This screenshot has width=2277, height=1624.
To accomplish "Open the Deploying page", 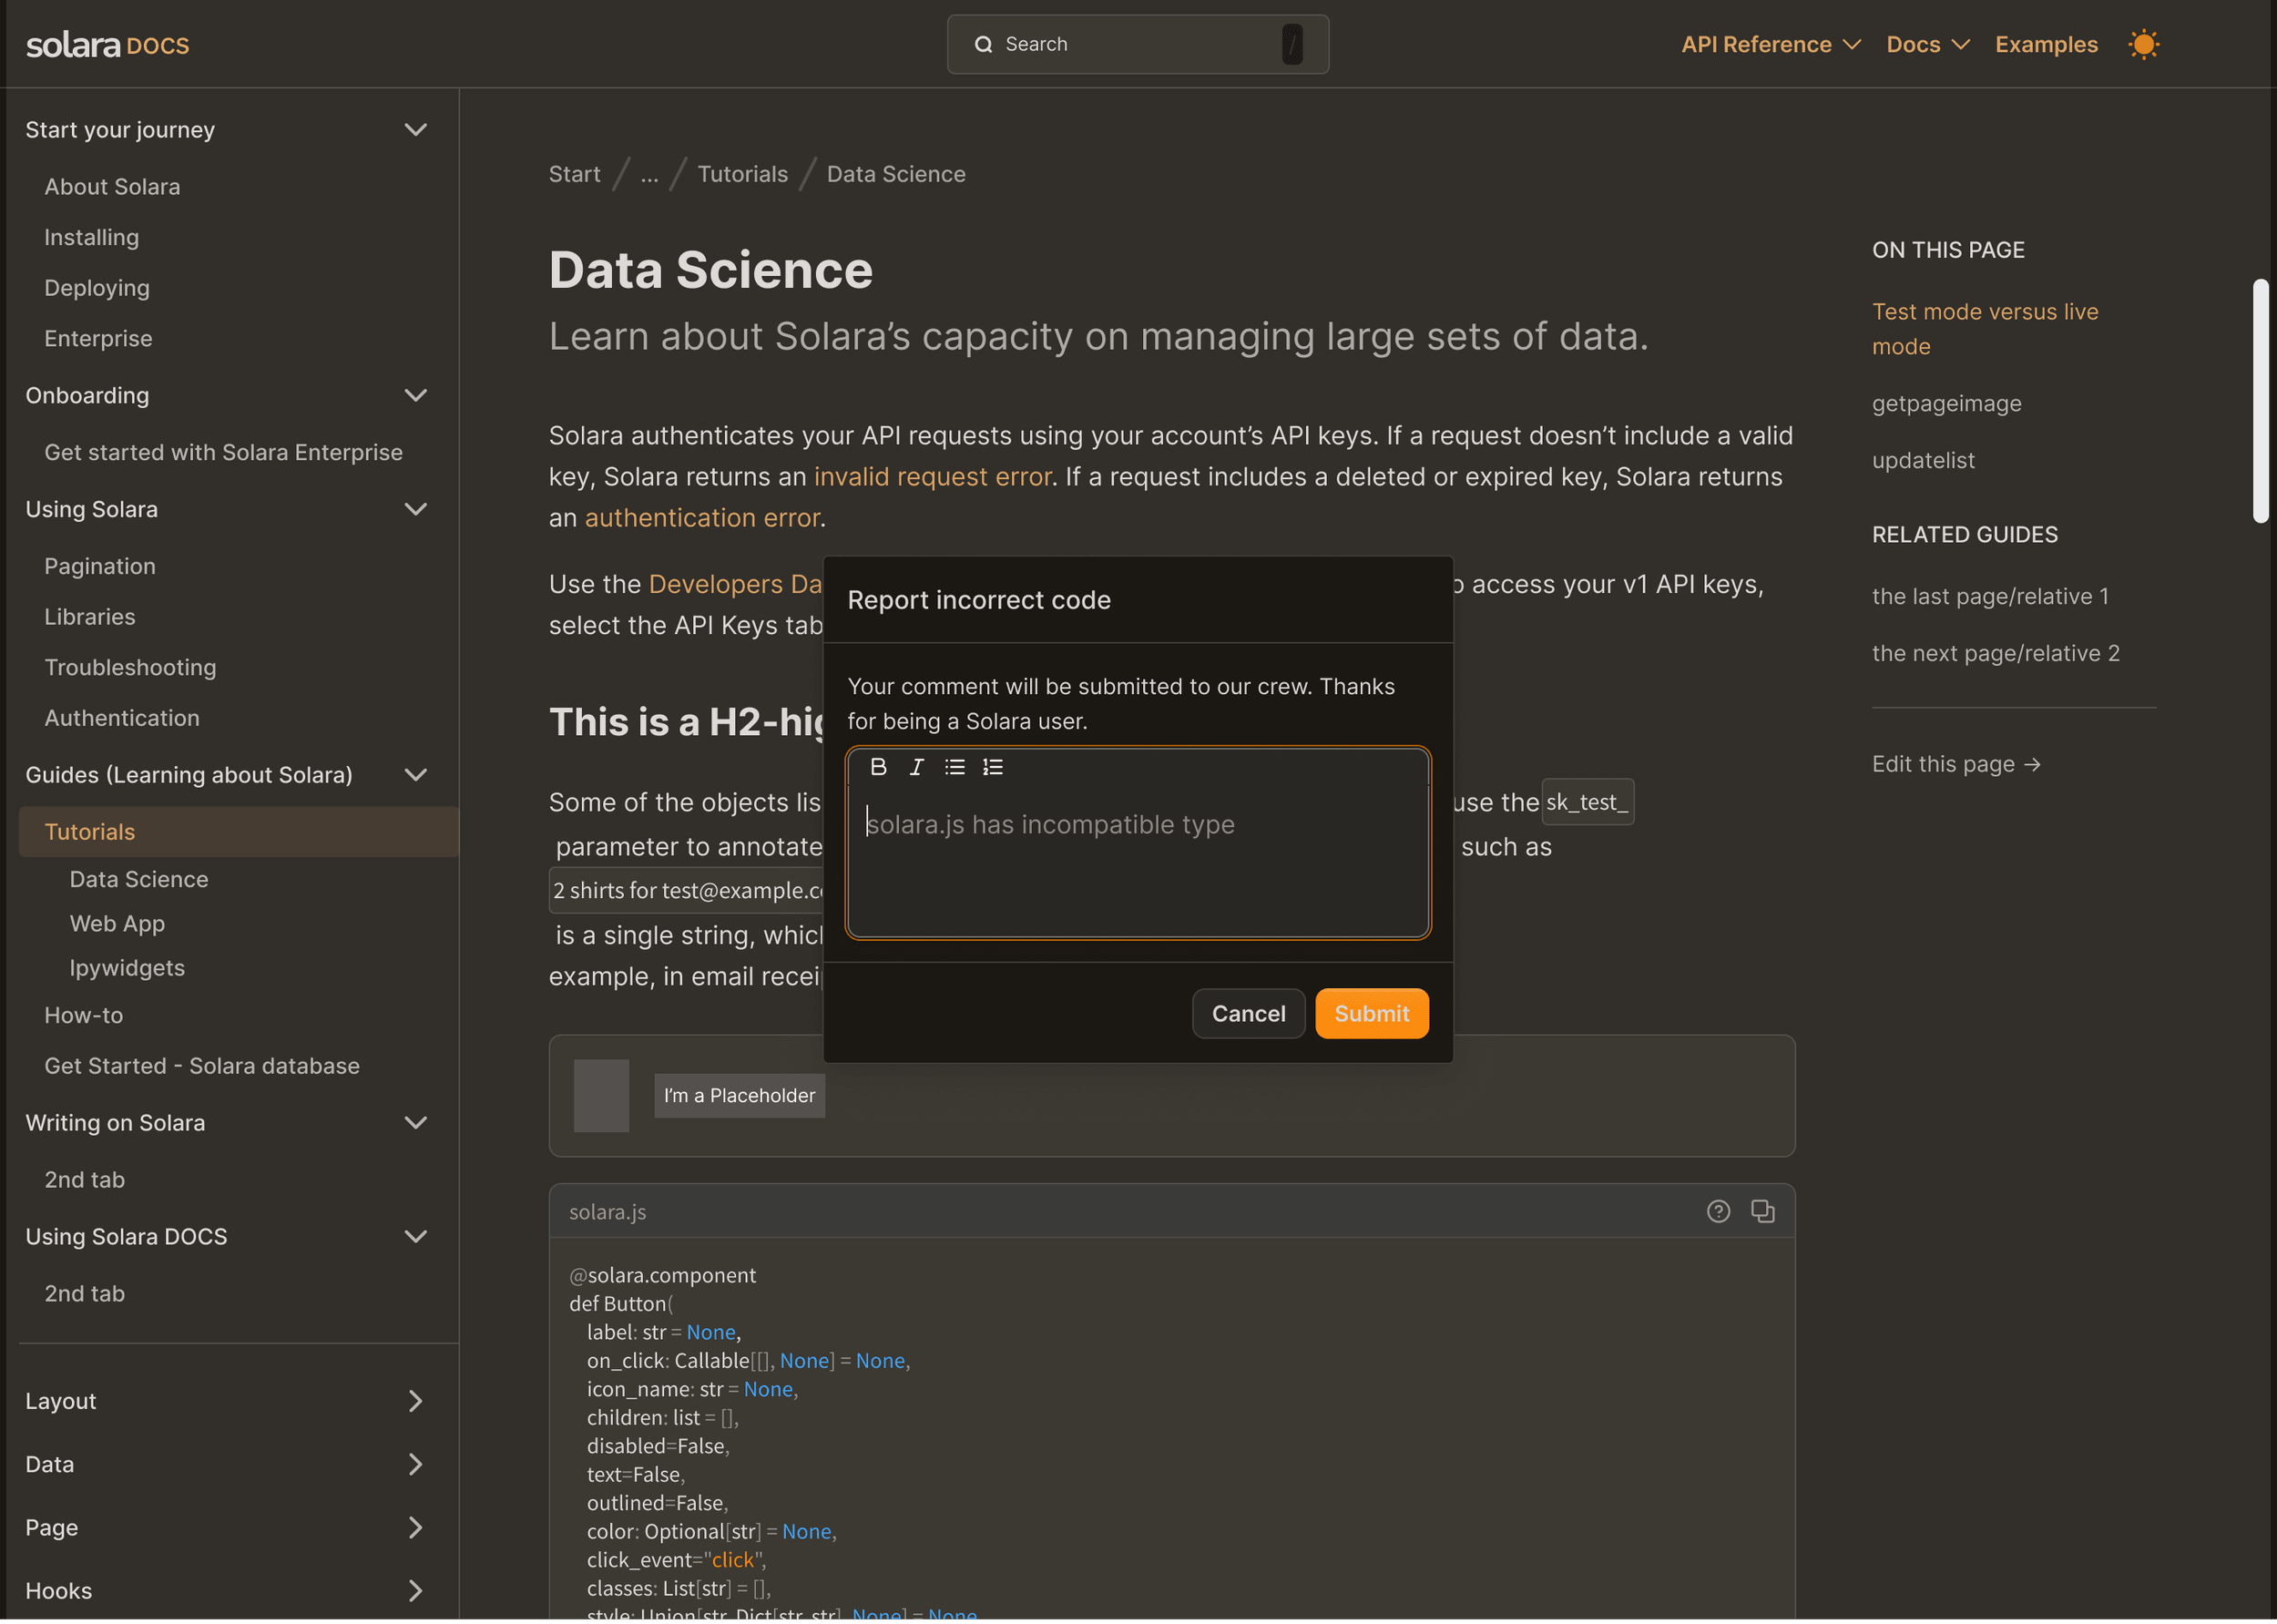I will [97, 288].
